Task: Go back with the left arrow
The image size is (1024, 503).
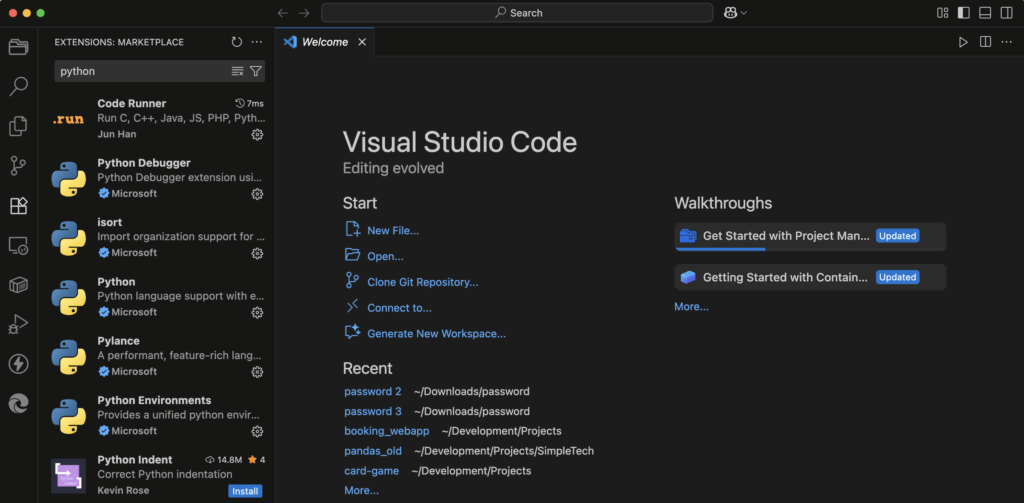Action: pos(283,13)
